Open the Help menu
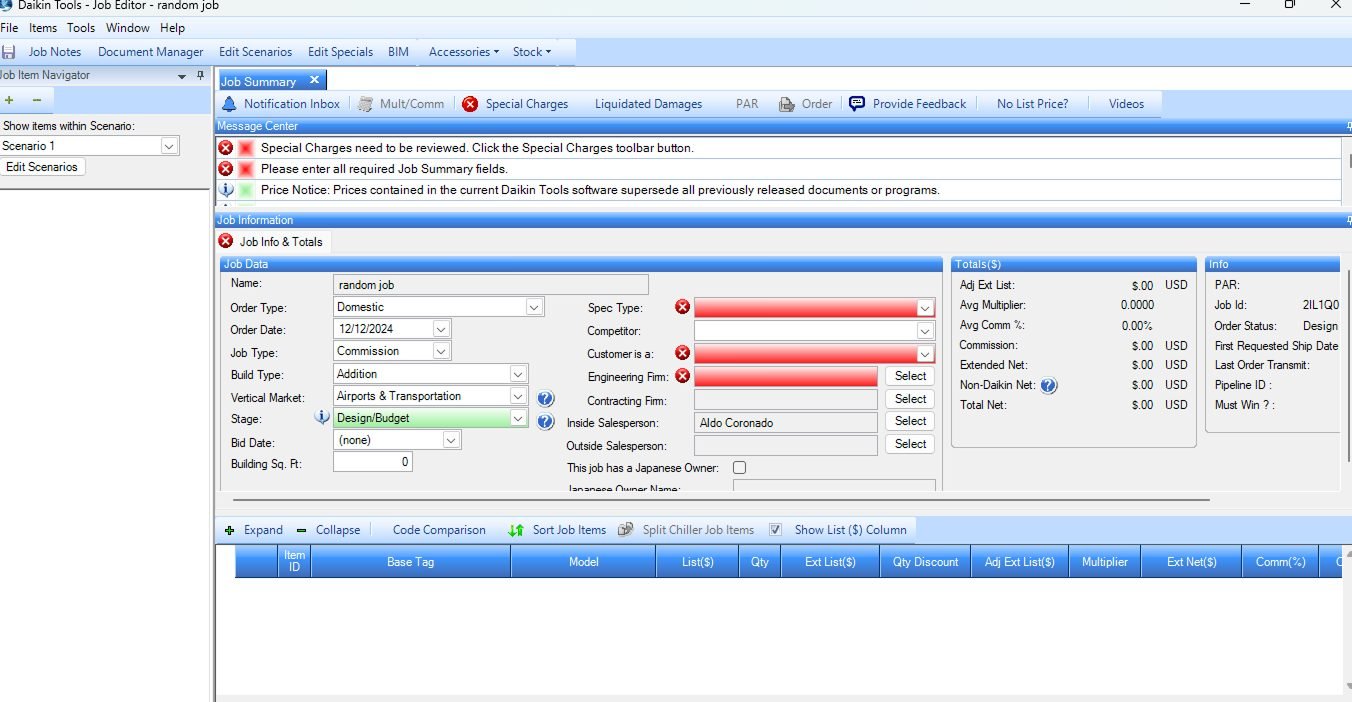 [172, 28]
